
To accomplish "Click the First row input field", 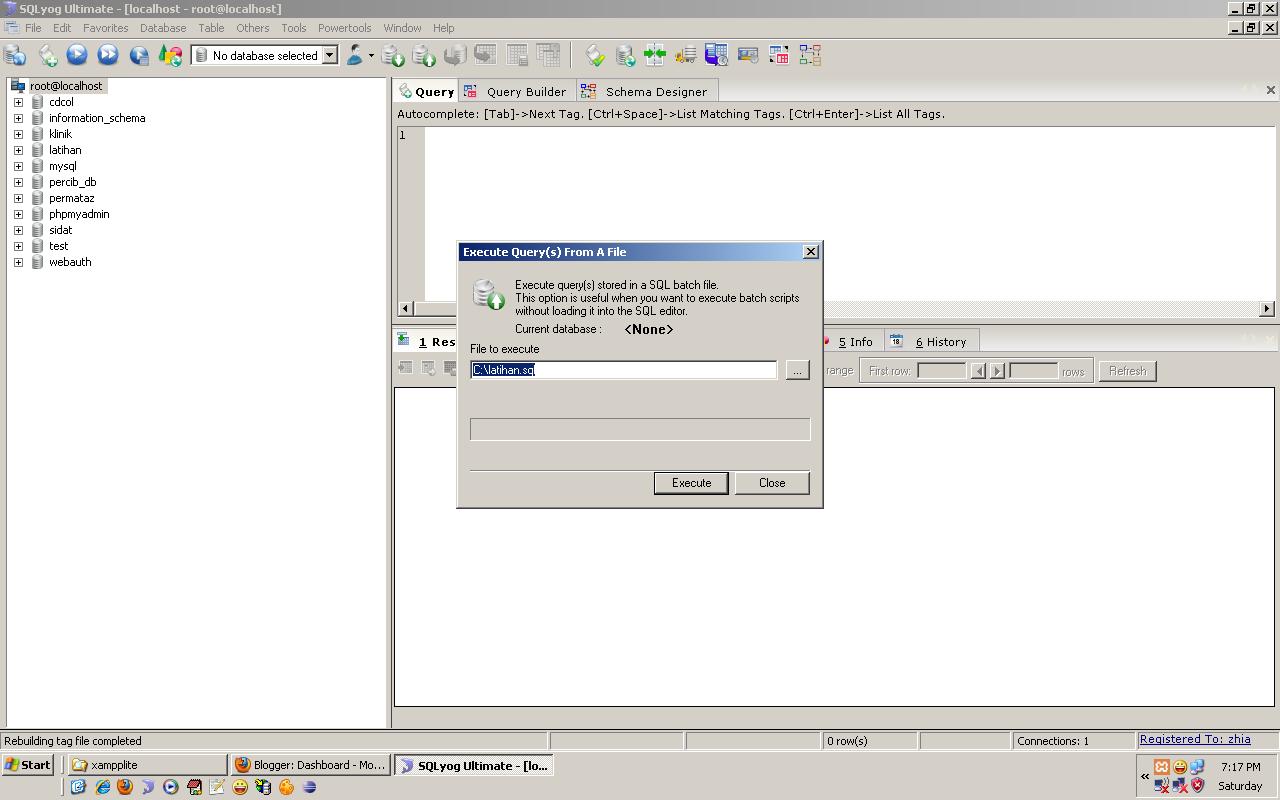I will [942, 371].
